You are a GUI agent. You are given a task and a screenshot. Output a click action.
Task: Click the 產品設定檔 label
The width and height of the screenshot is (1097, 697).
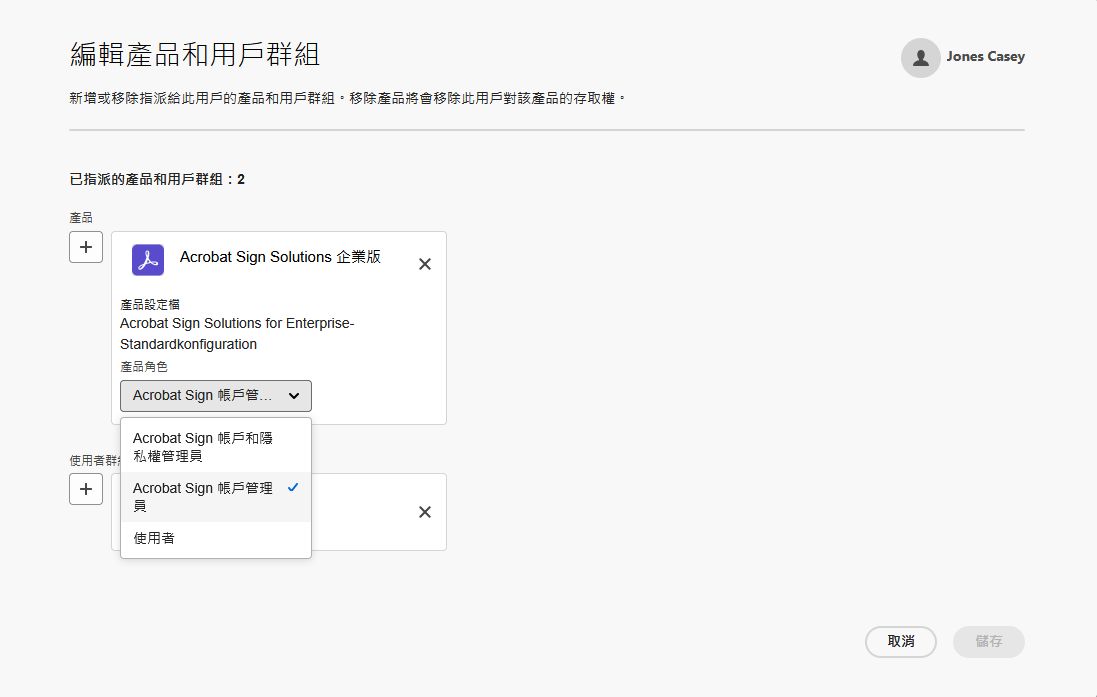coord(150,304)
